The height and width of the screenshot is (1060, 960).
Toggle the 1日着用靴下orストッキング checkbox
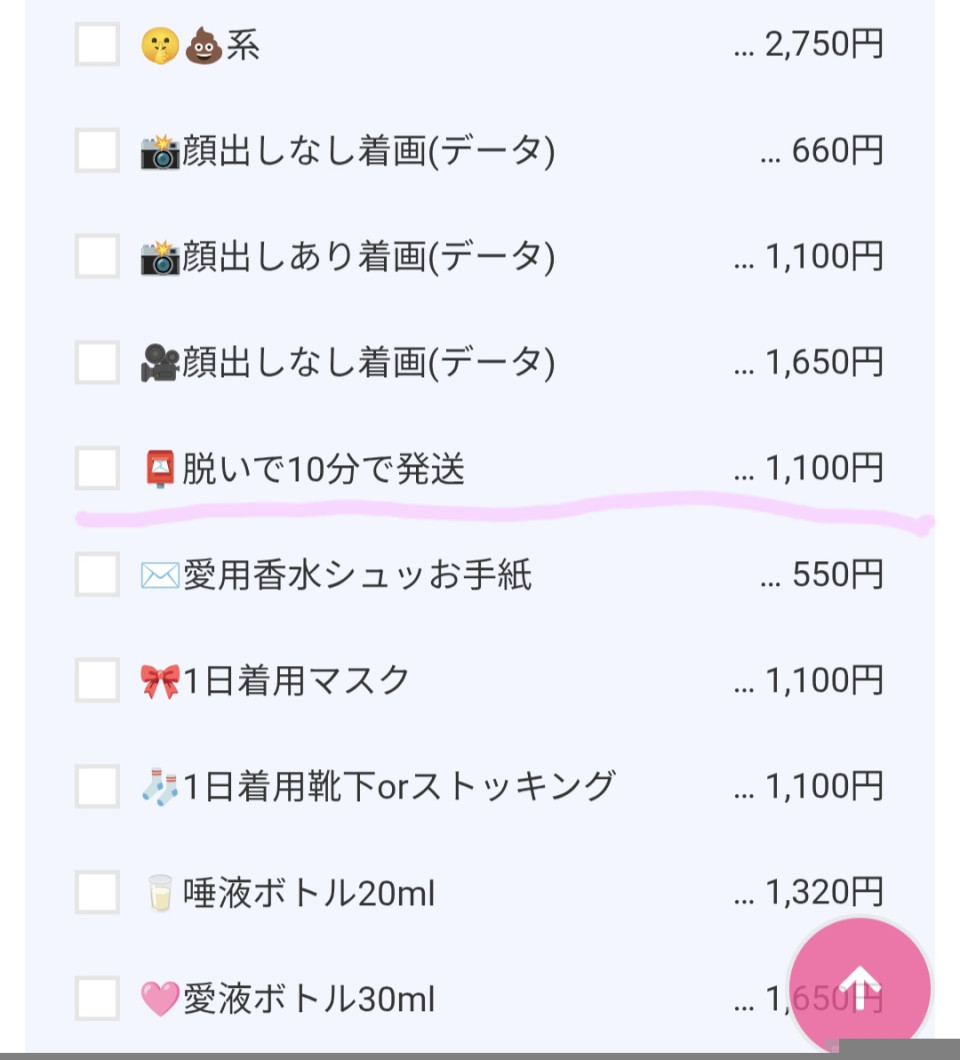click(x=97, y=786)
